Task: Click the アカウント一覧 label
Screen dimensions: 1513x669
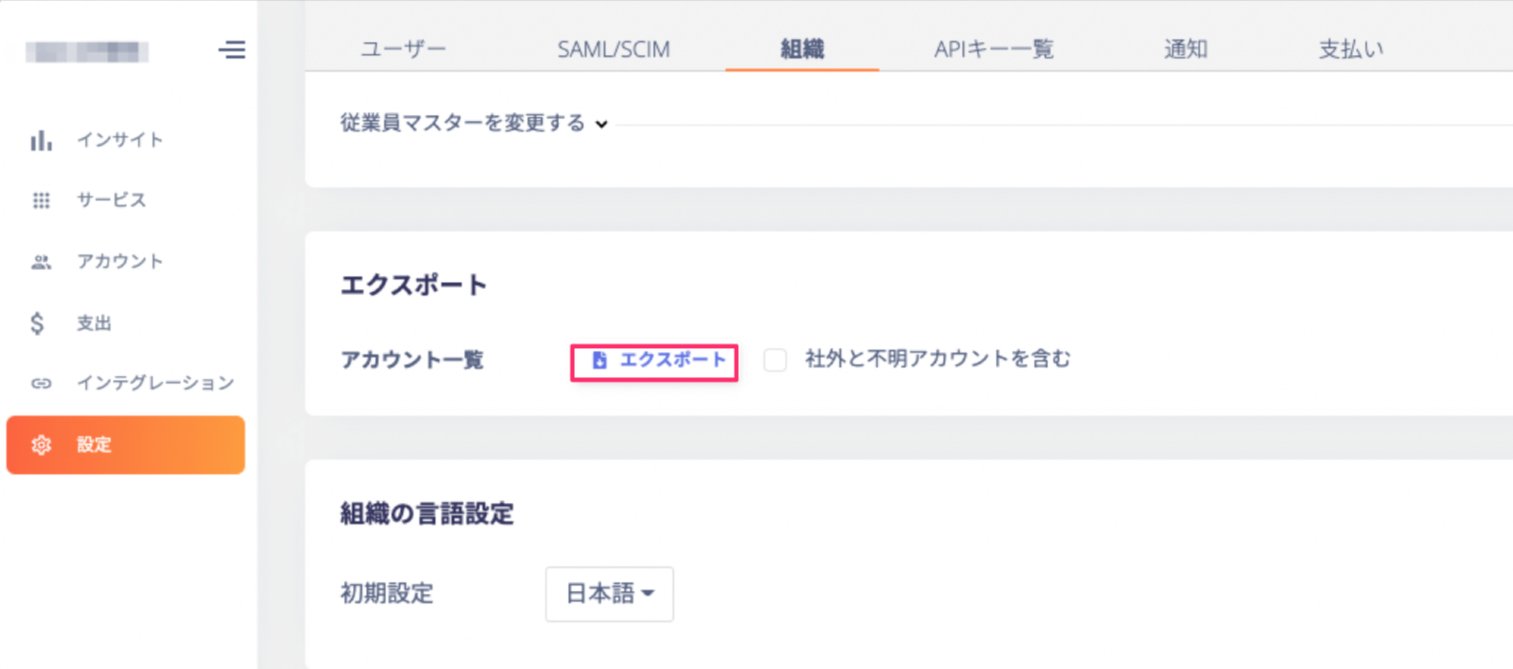Action: point(412,360)
